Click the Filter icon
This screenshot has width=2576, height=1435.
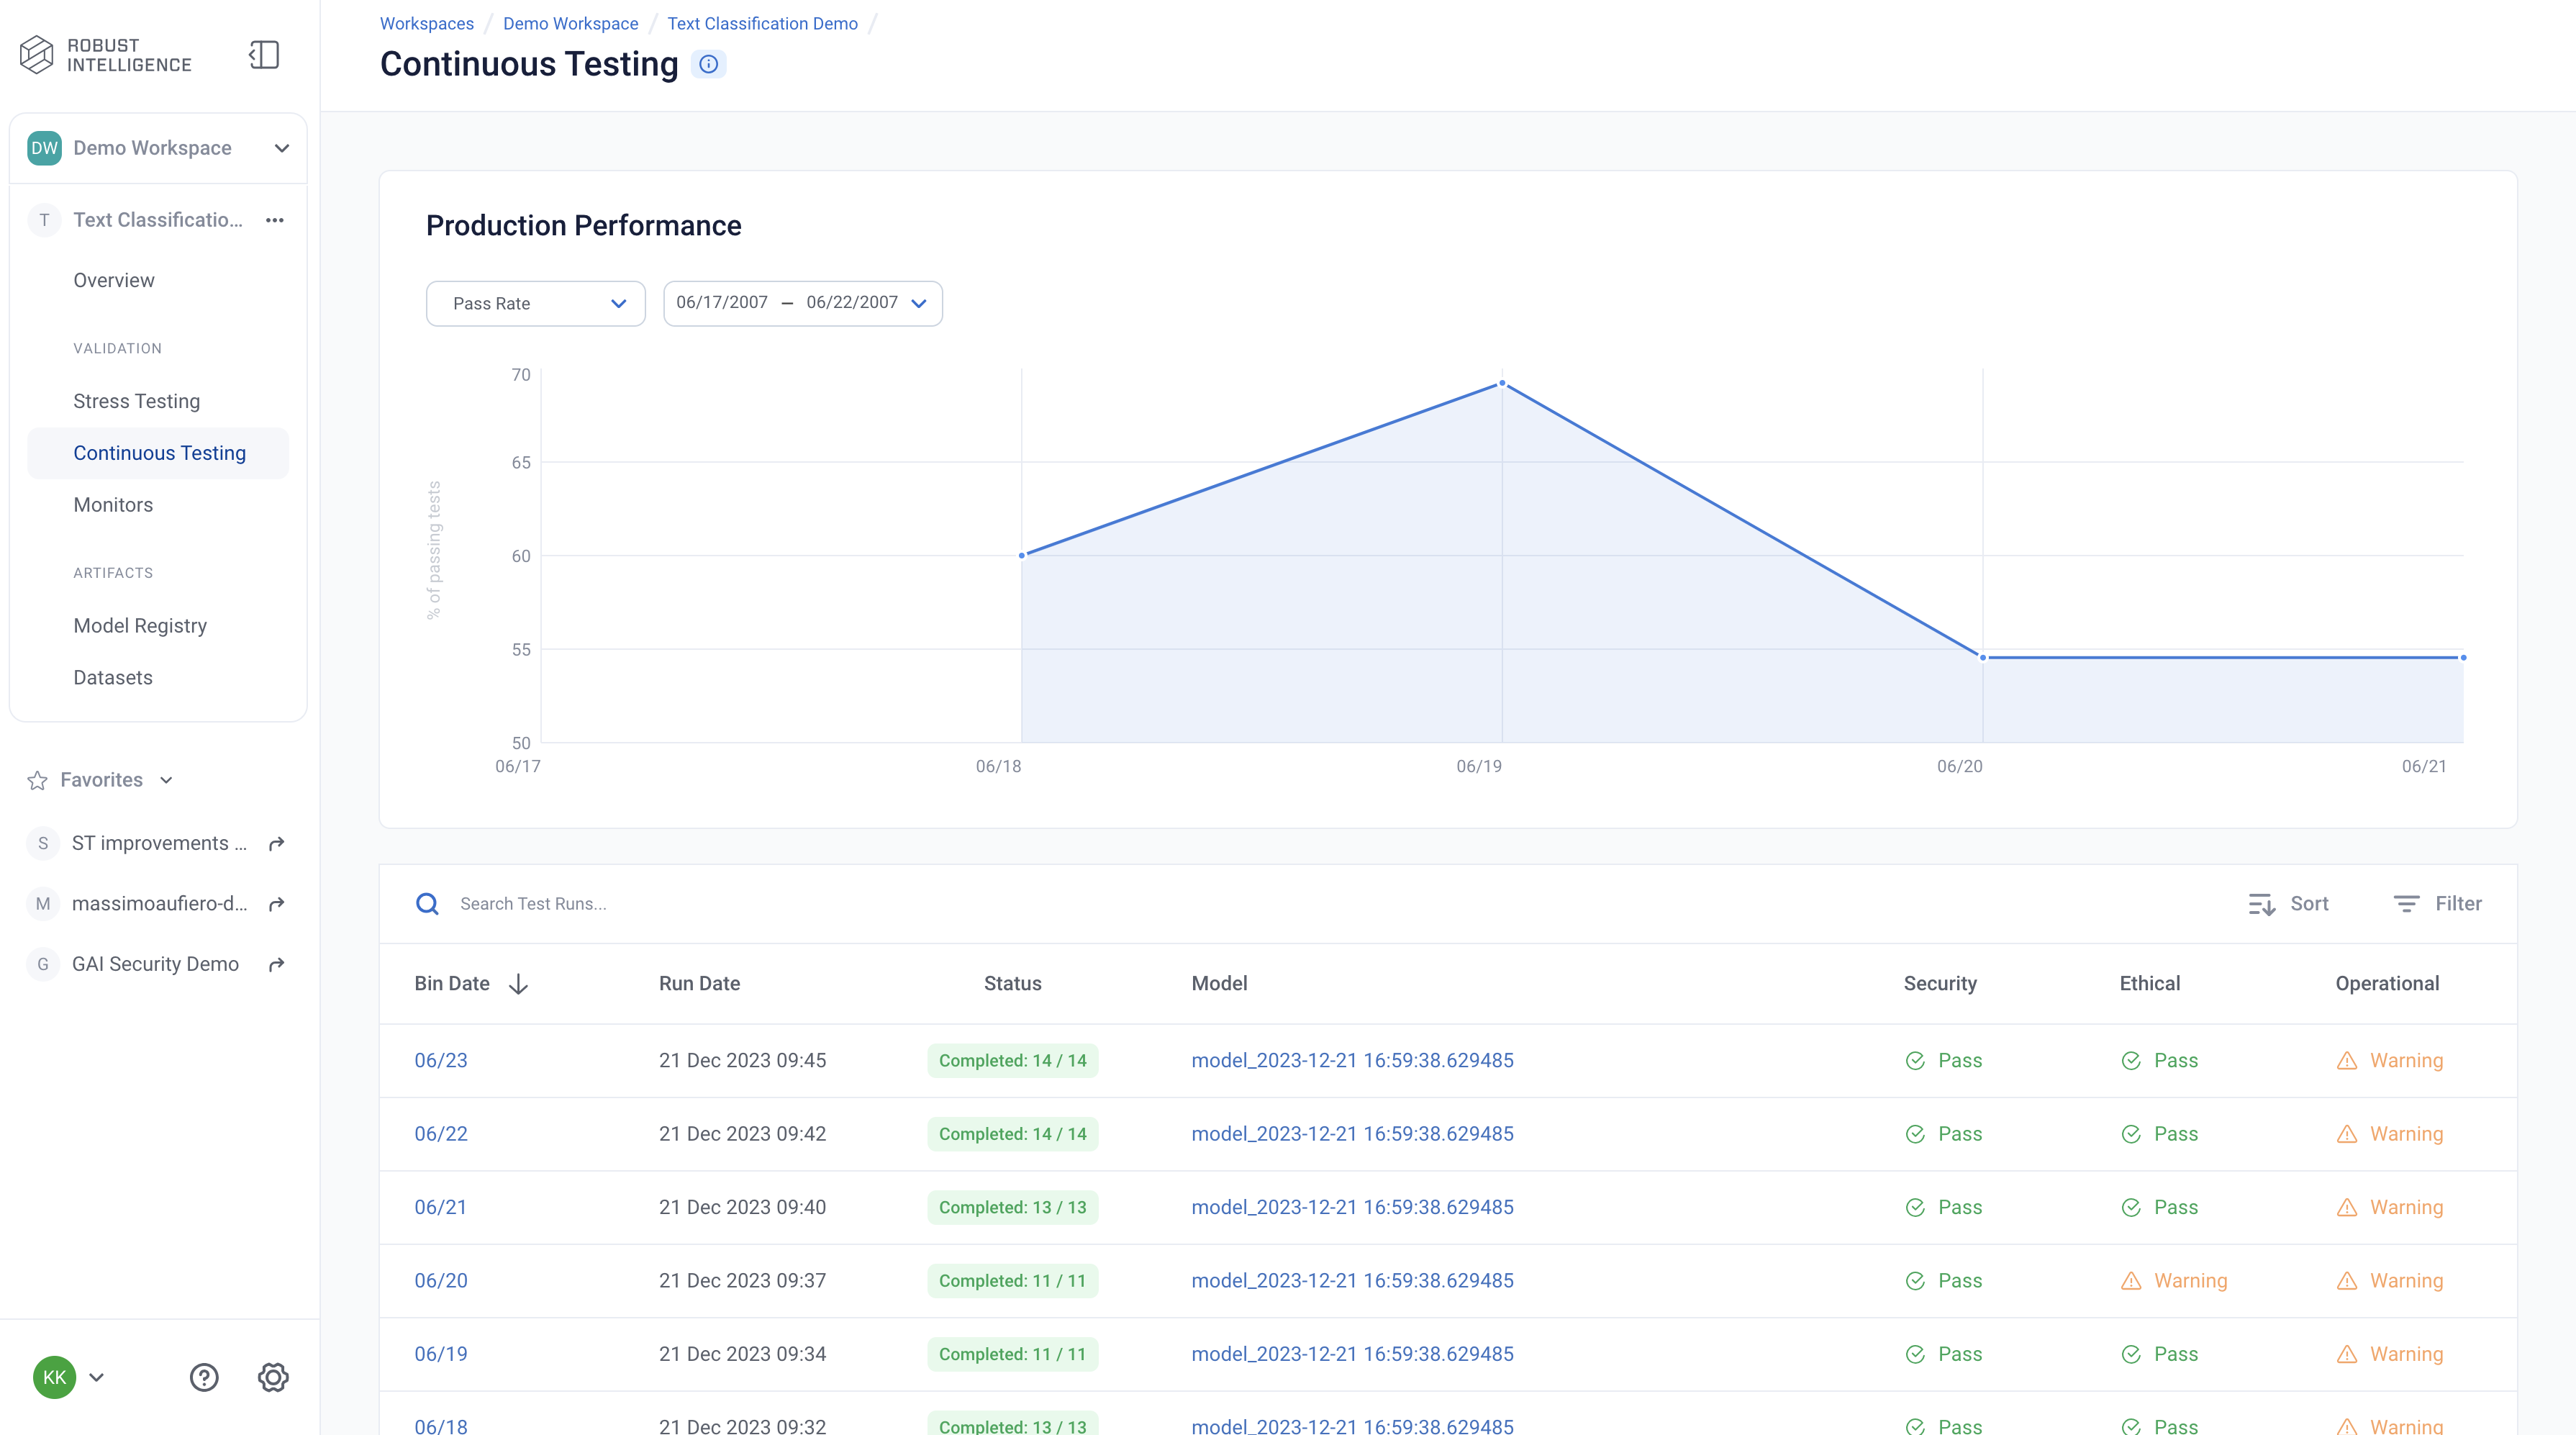(2406, 904)
